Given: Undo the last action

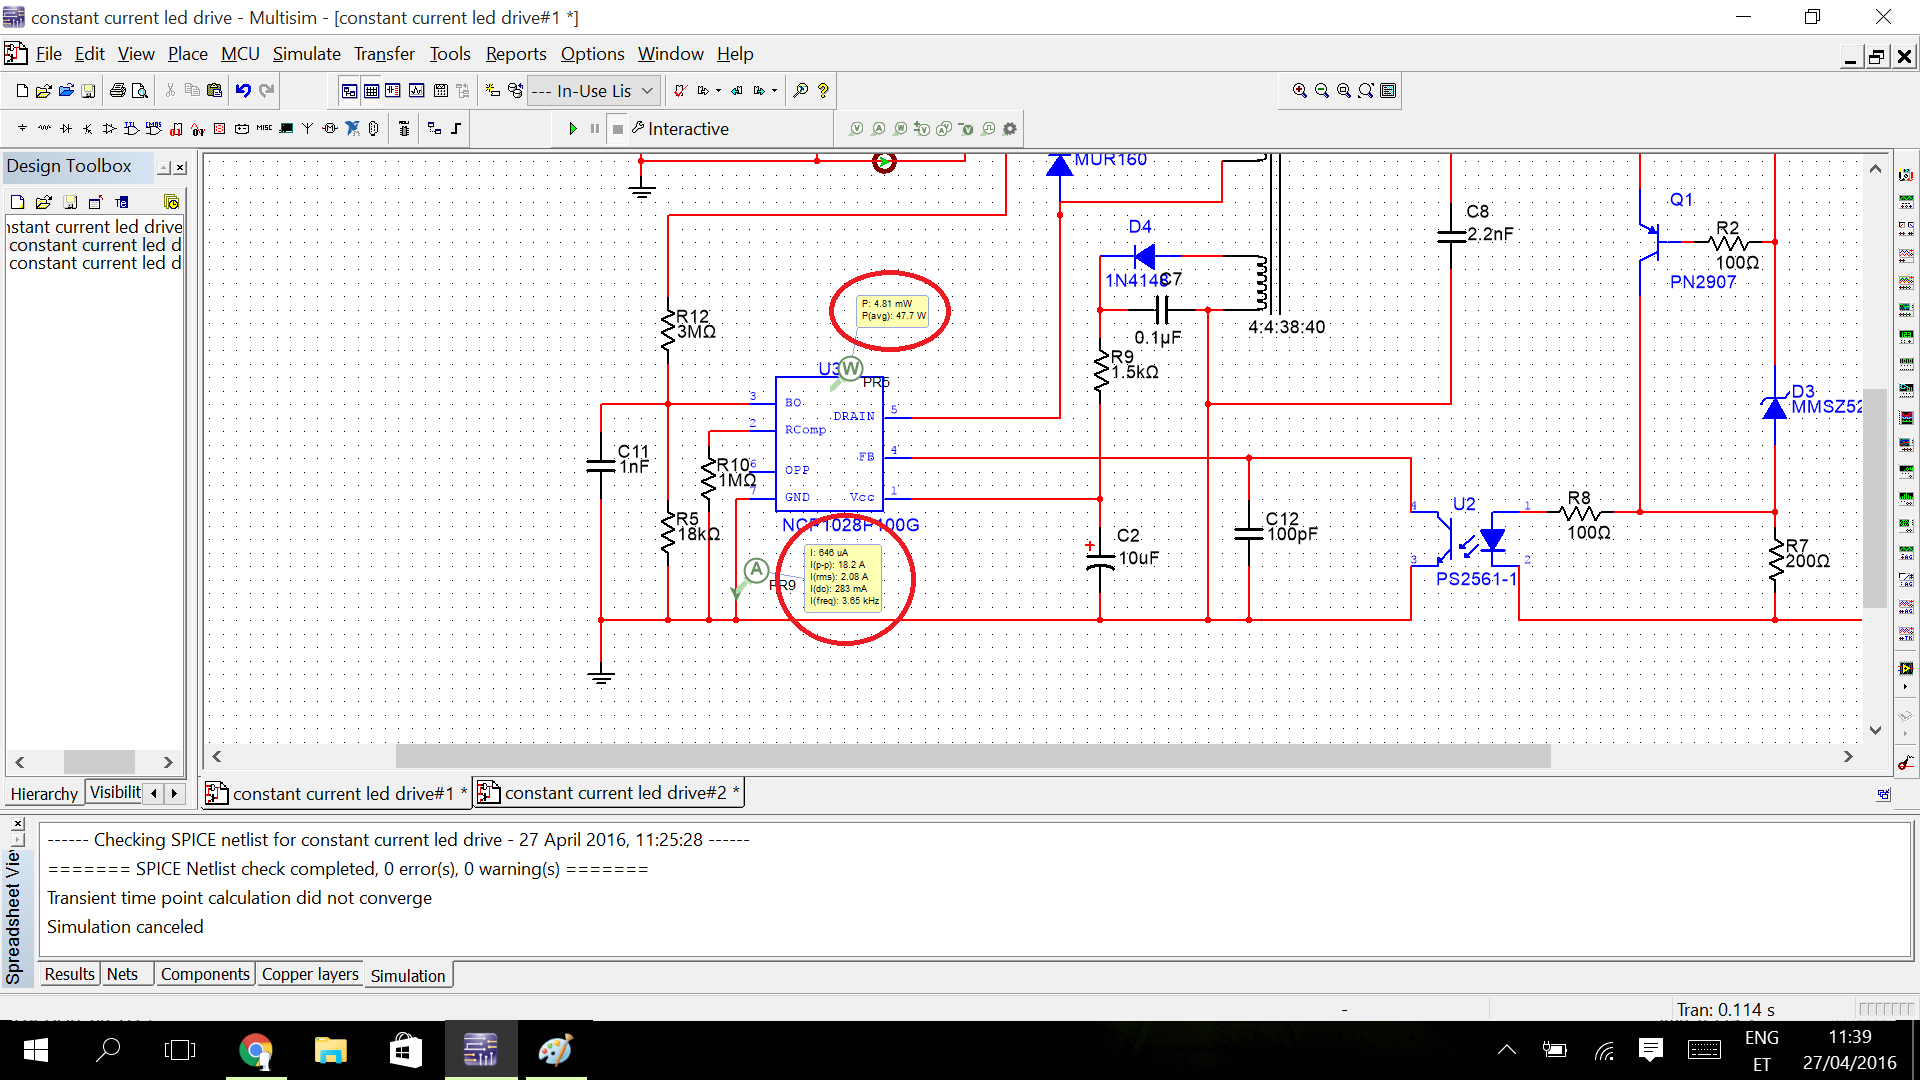Looking at the screenshot, I should coord(243,91).
